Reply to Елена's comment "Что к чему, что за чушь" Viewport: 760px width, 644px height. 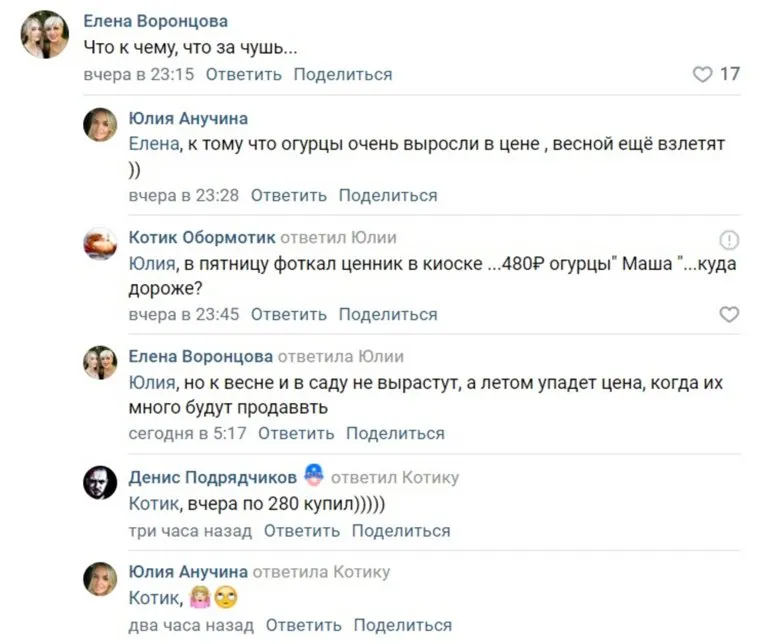coord(244,74)
